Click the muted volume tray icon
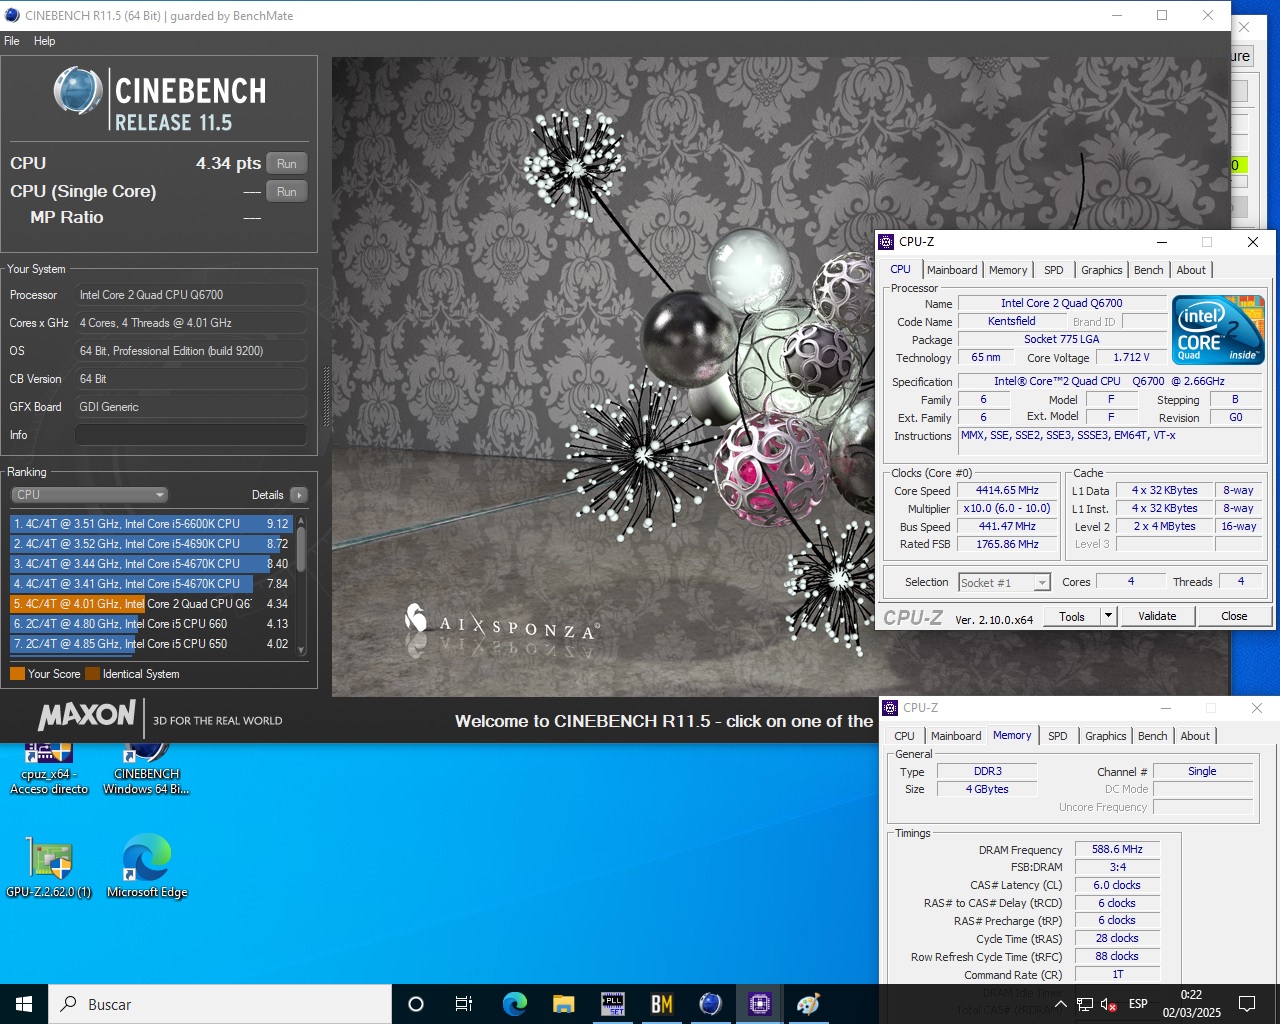This screenshot has height=1024, width=1280. 1108,1004
